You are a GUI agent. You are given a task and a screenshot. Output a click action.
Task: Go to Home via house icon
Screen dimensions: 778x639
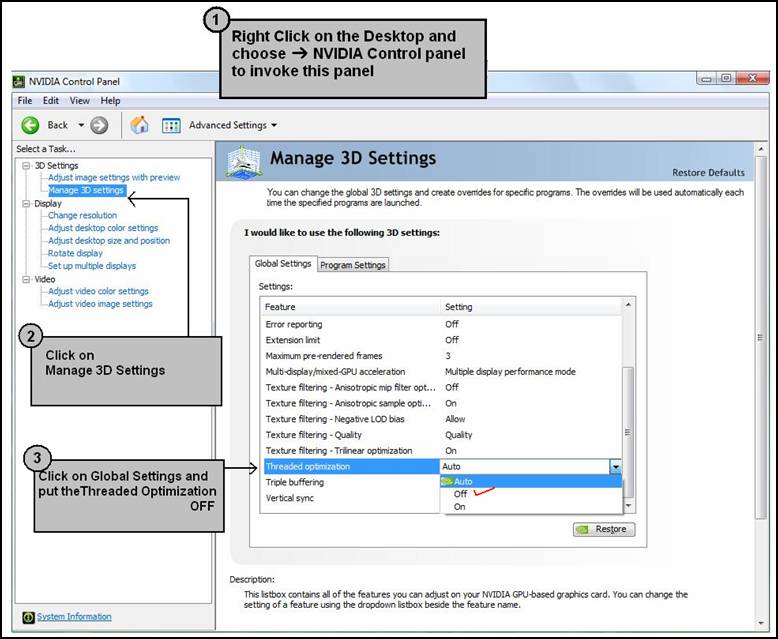pos(140,125)
